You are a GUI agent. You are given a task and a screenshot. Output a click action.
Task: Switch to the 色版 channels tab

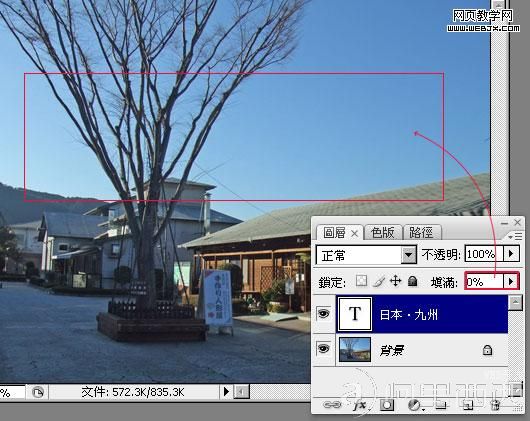pyautogui.click(x=383, y=232)
